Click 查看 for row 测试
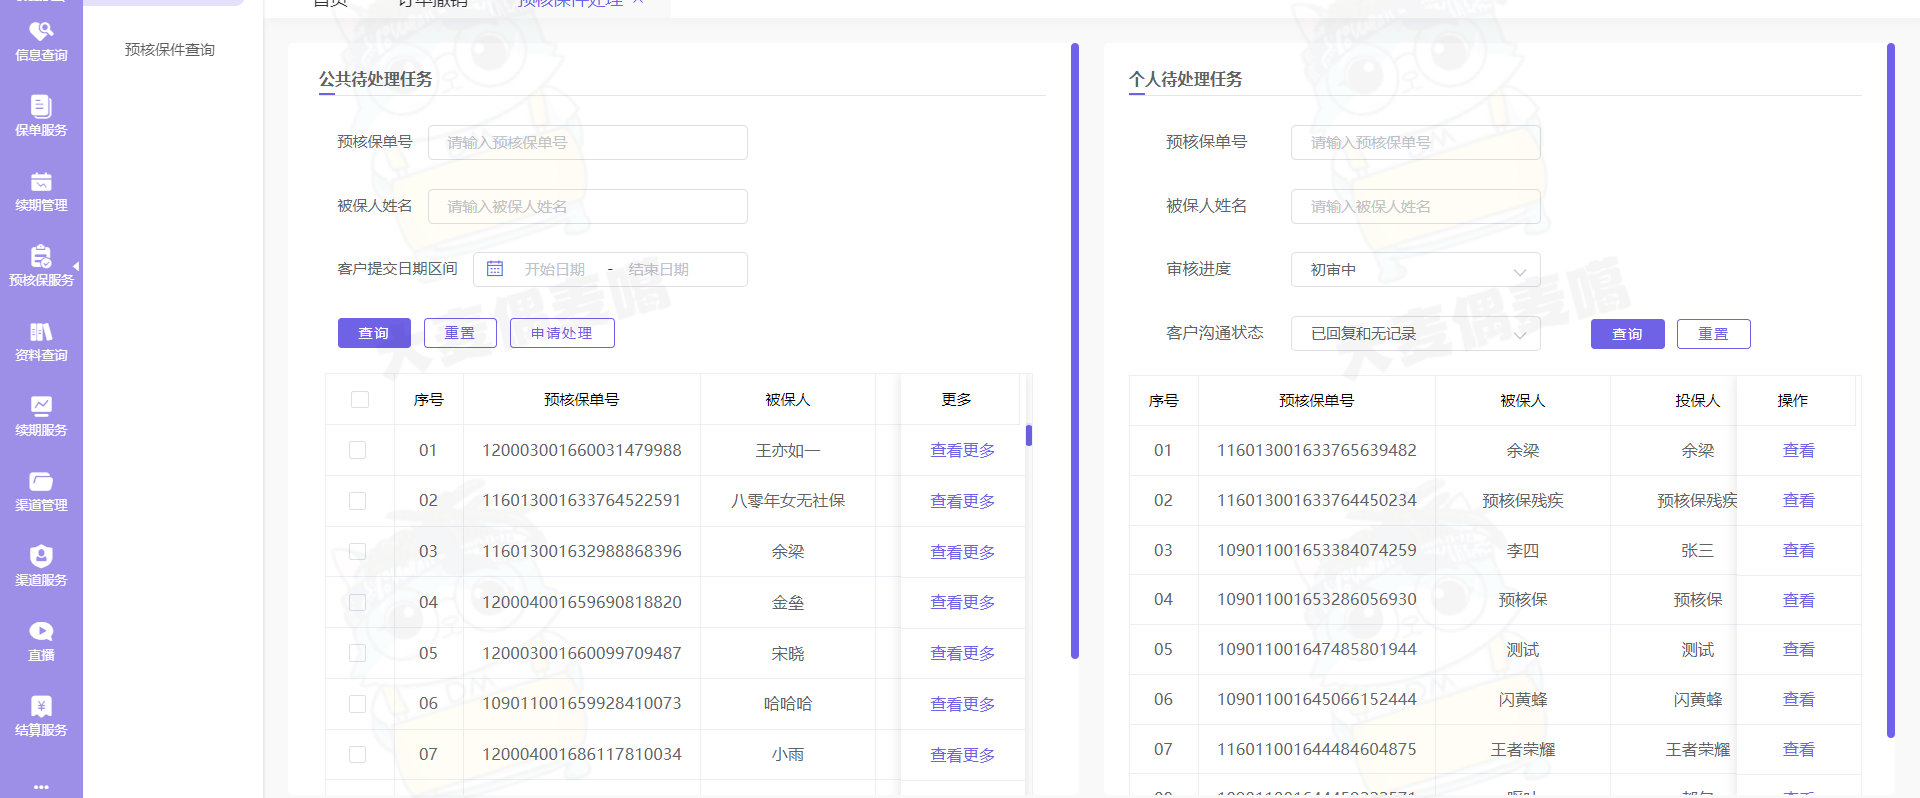Screen dimensions: 1920x798 pyautogui.click(x=1798, y=650)
